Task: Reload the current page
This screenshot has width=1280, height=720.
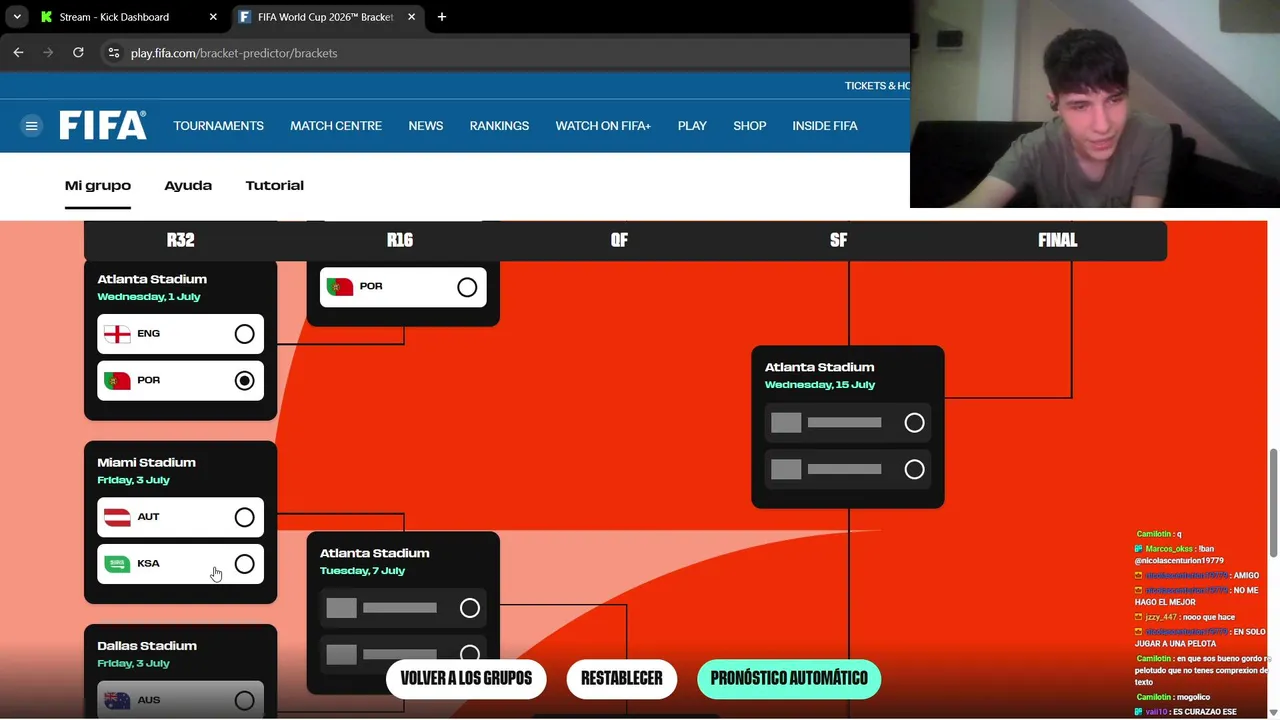Action: pos(78,52)
